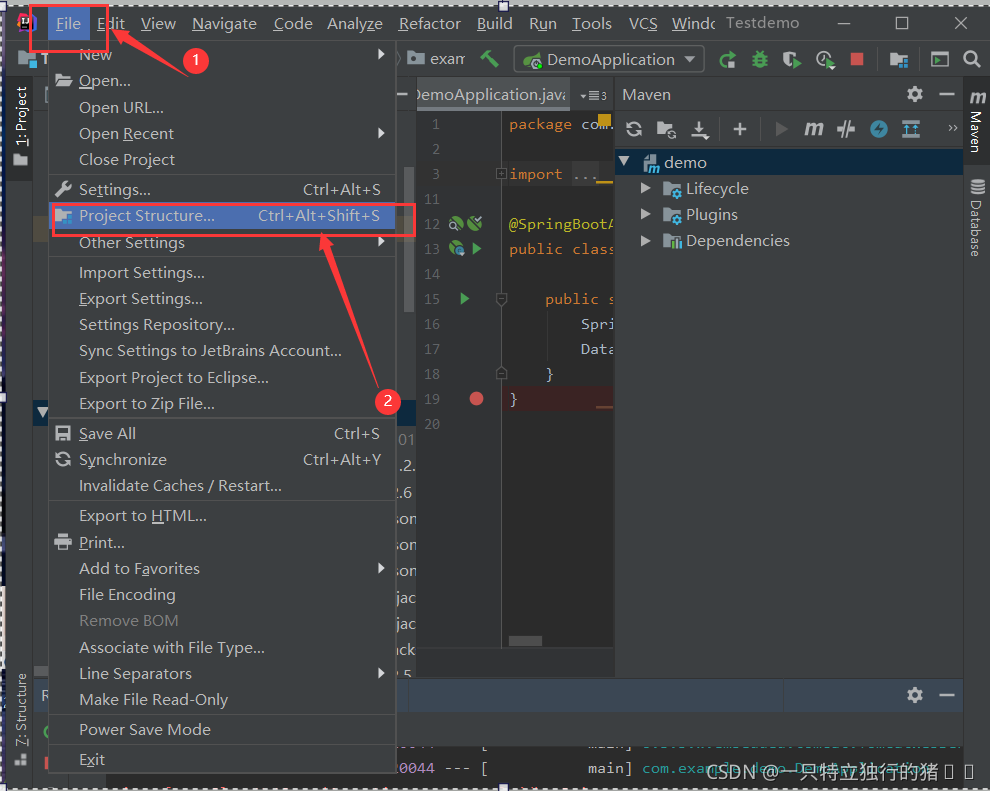Open Settings from File menu
The image size is (990, 791).
coord(222,189)
